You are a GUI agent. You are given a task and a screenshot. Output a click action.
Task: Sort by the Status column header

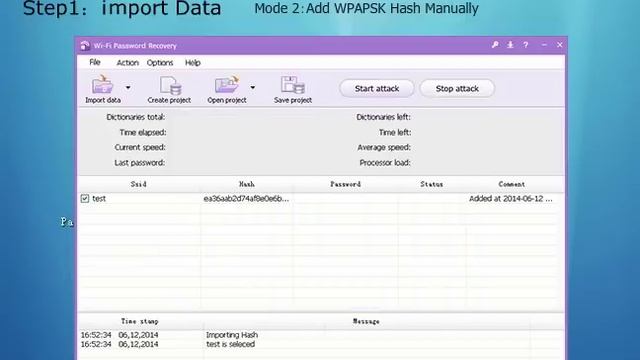coord(432,184)
